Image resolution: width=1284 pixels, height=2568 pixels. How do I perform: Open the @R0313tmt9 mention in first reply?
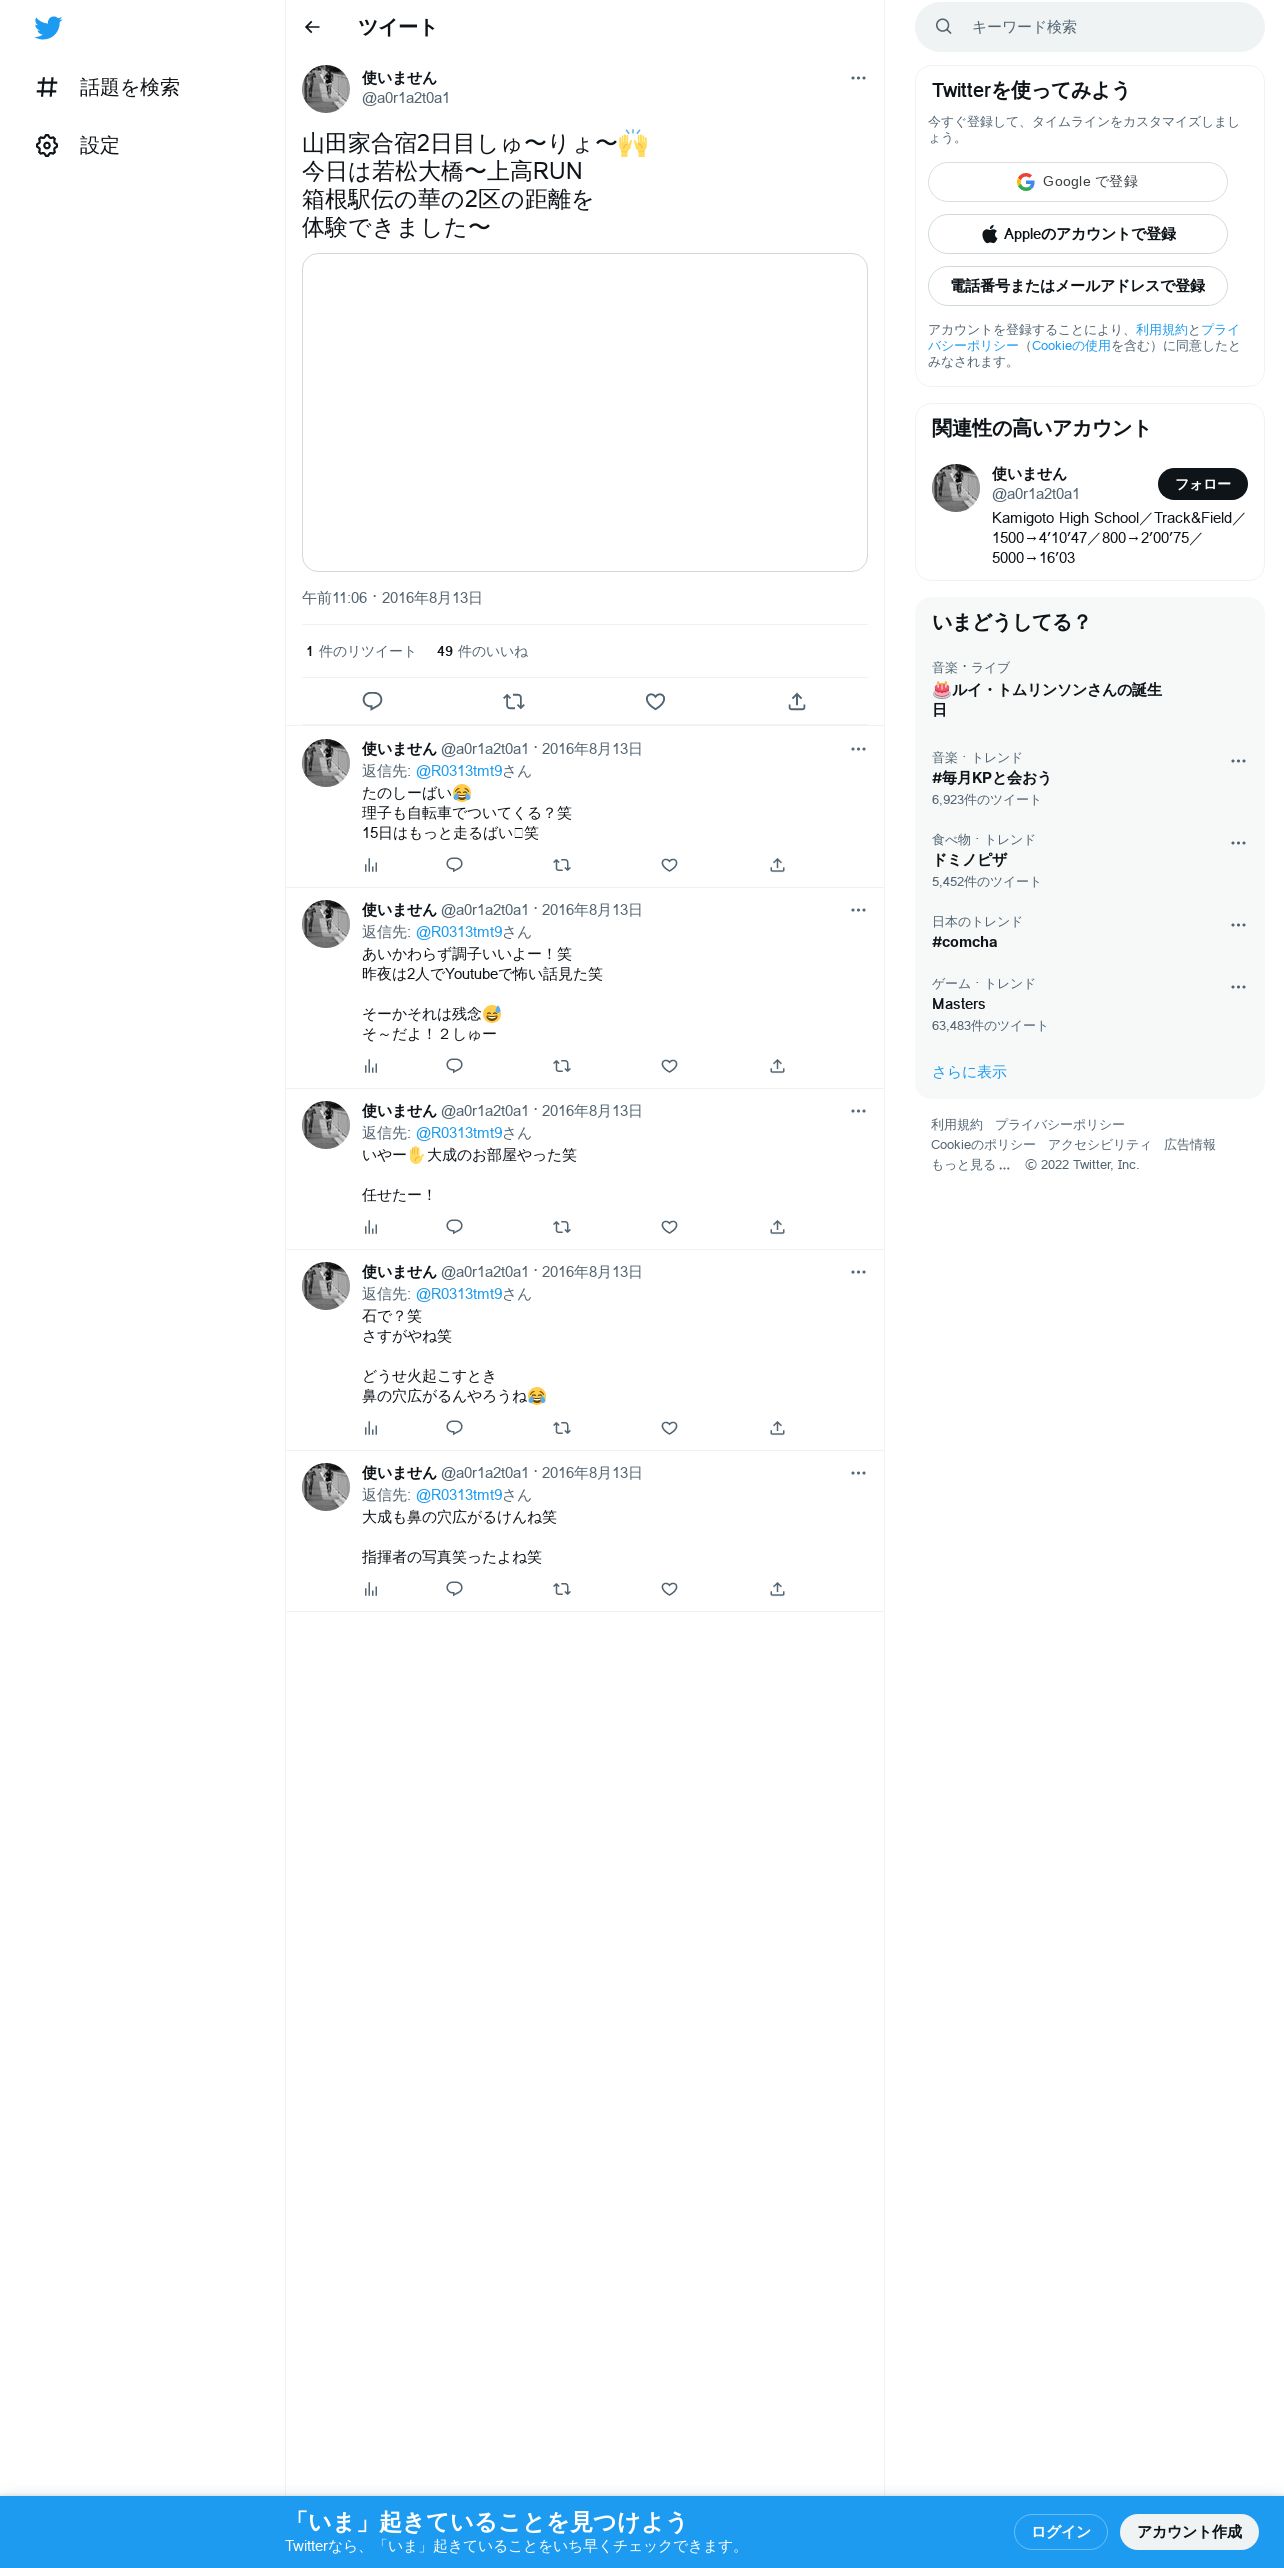coord(459,771)
